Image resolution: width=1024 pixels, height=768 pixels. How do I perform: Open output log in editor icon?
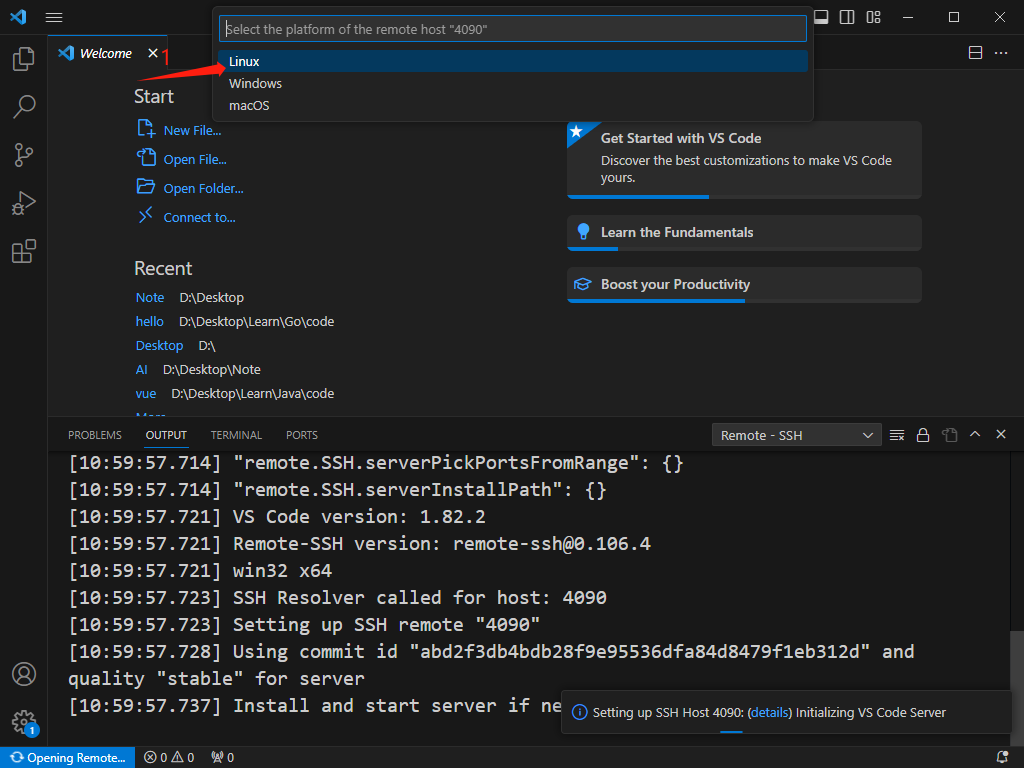949,435
